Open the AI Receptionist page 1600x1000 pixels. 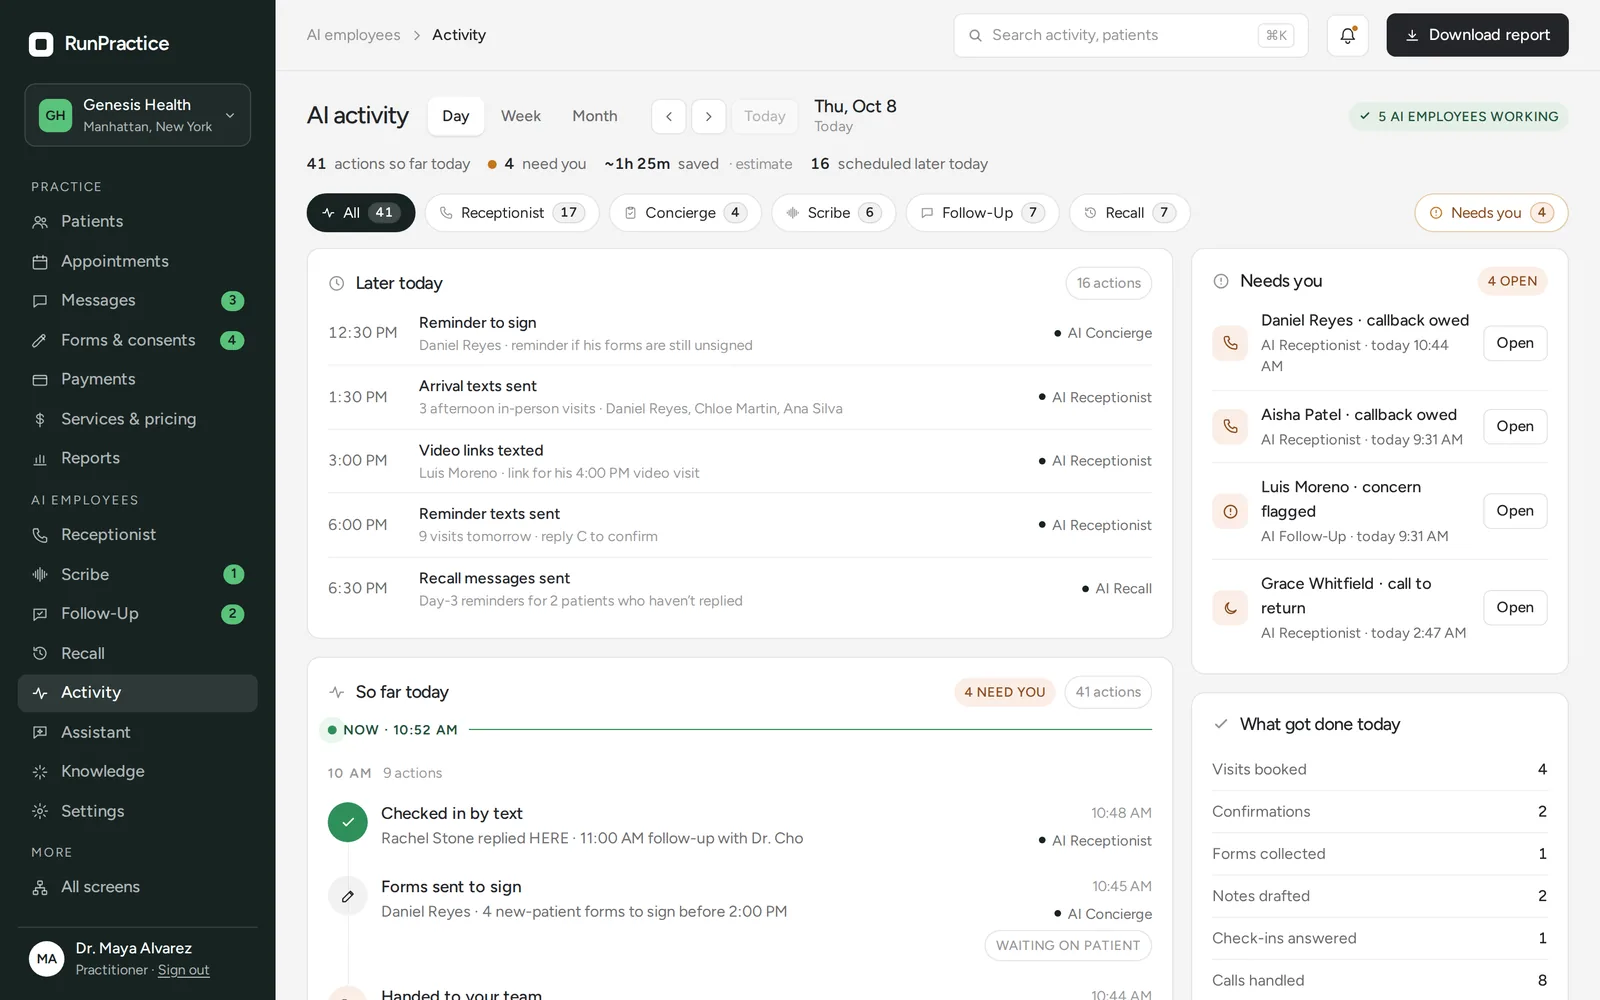pos(138,535)
